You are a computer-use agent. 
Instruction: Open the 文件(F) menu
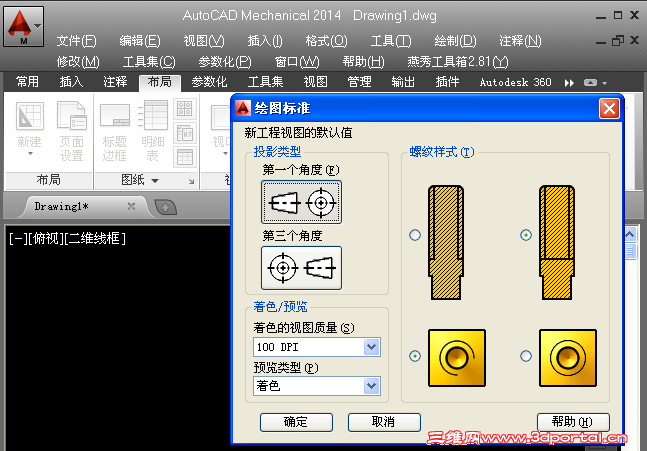pyautogui.click(x=76, y=41)
